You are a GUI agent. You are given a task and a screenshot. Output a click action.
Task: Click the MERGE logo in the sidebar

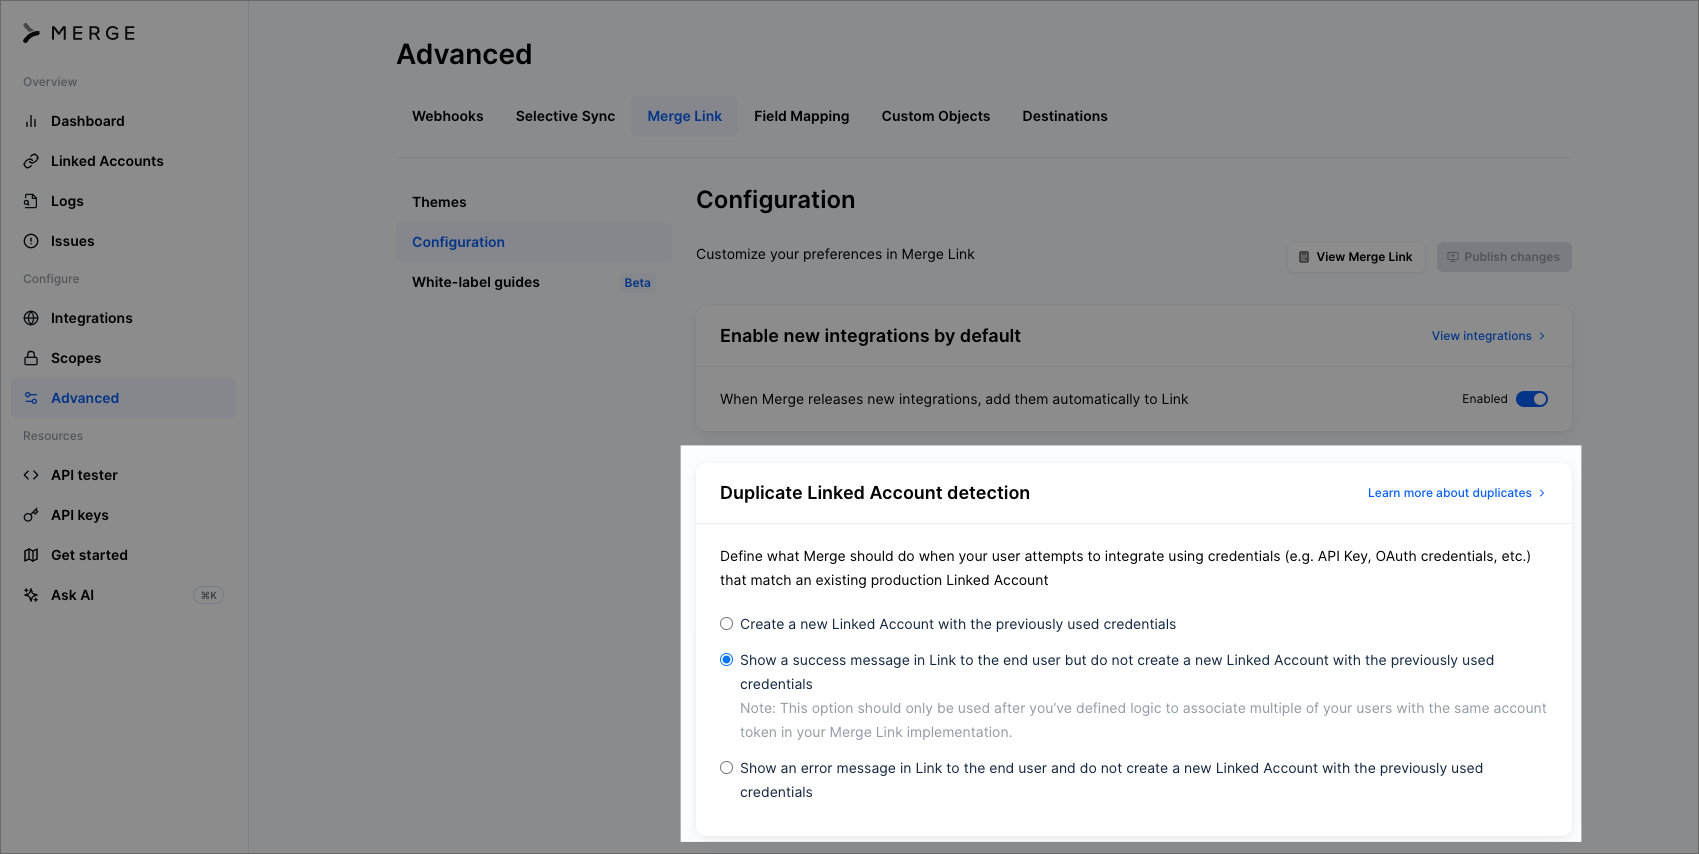pos(79,33)
